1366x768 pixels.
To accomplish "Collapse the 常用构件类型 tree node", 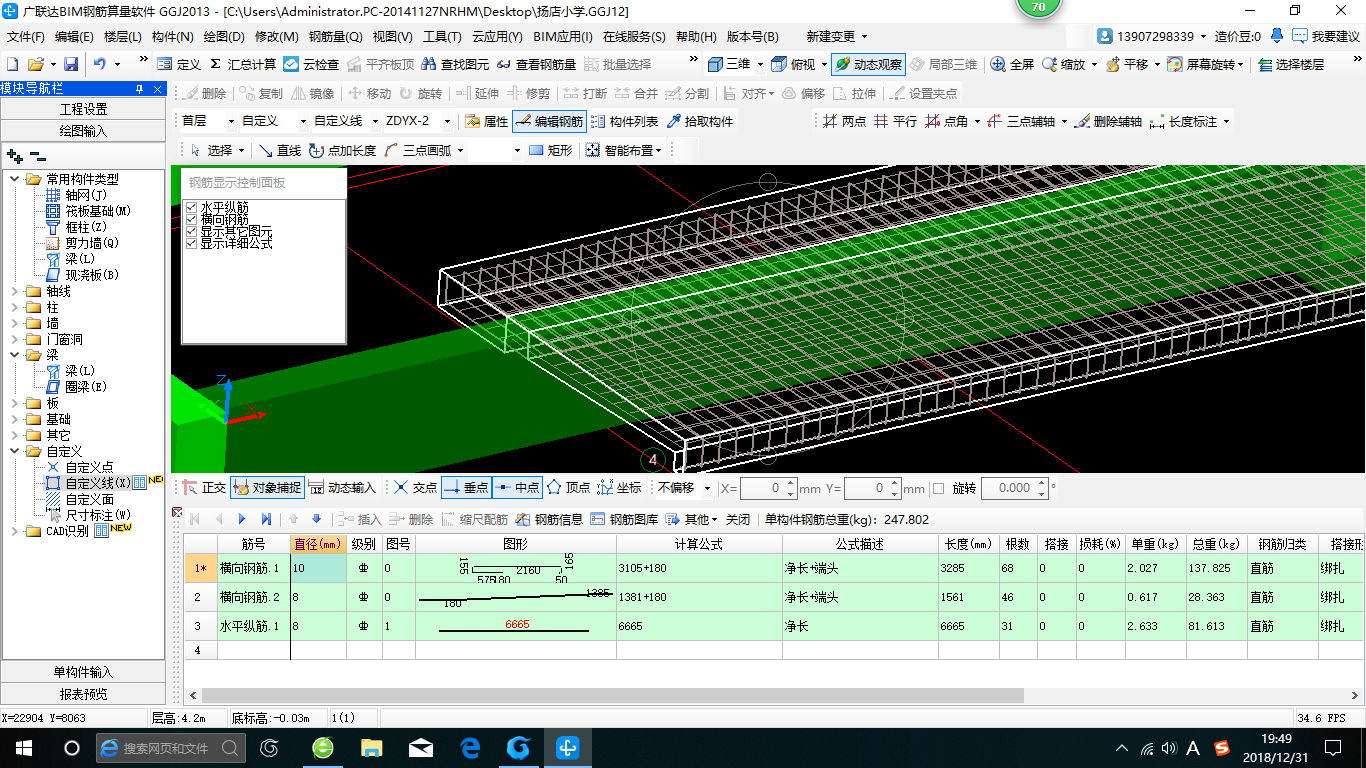I will pyautogui.click(x=13, y=179).
